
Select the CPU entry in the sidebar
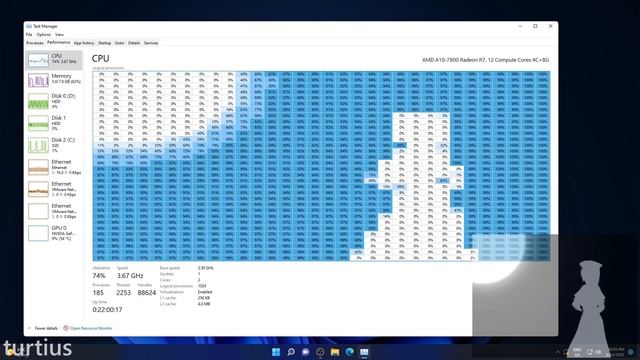click(54, 60)
